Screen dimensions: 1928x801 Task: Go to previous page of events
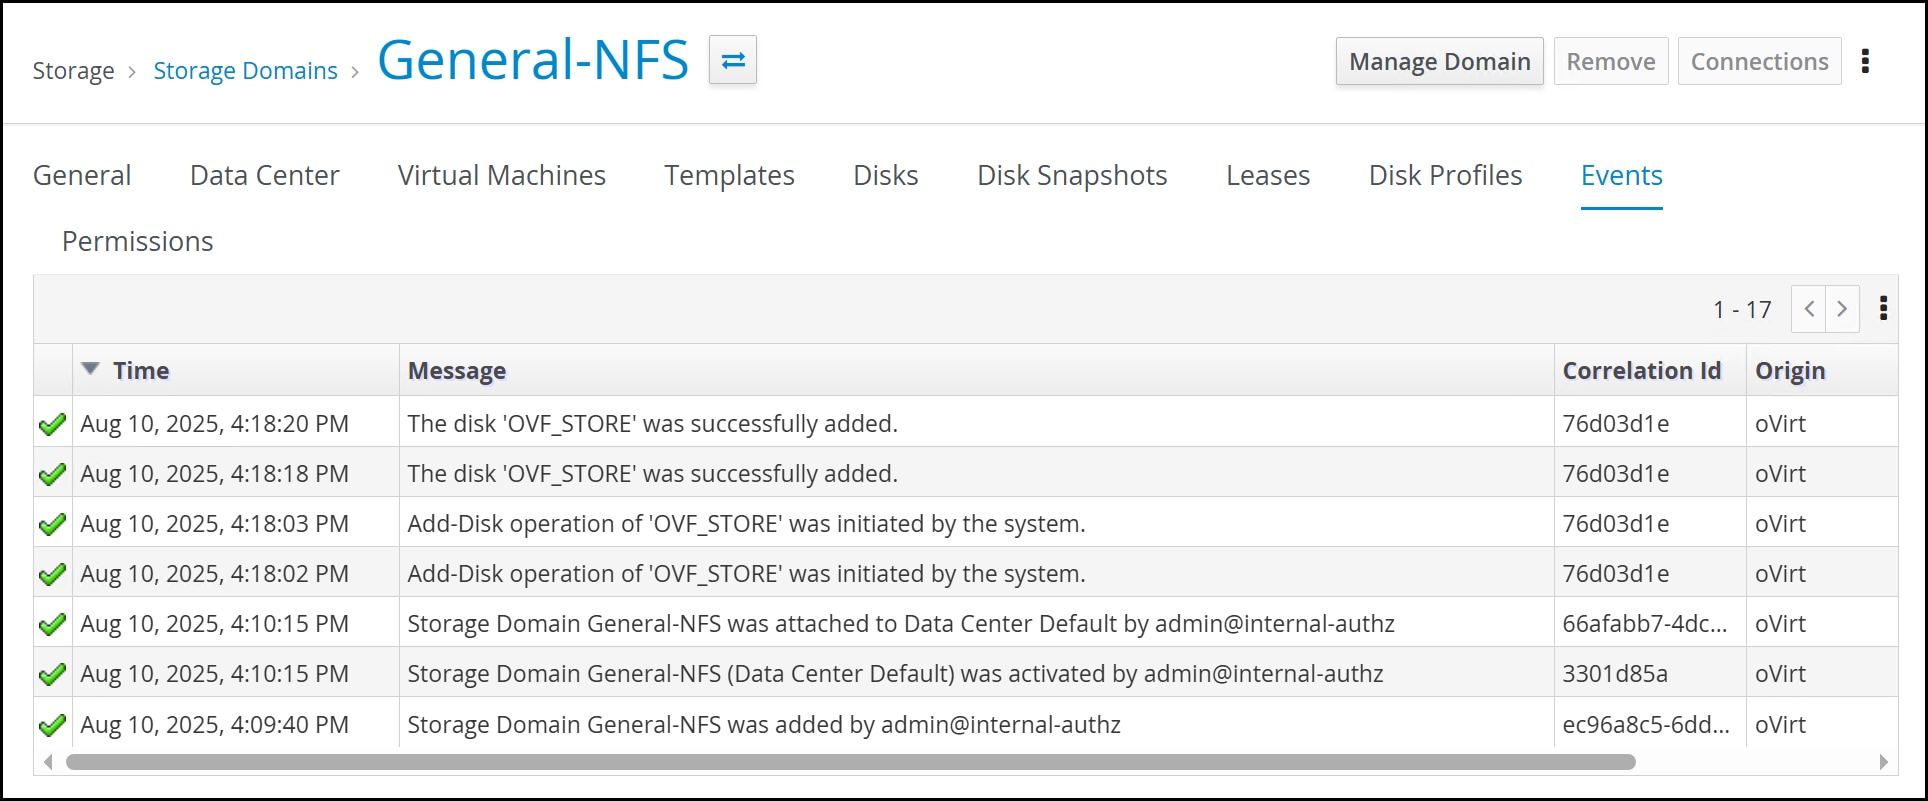pyautogui.click(x=1809, y=309)
